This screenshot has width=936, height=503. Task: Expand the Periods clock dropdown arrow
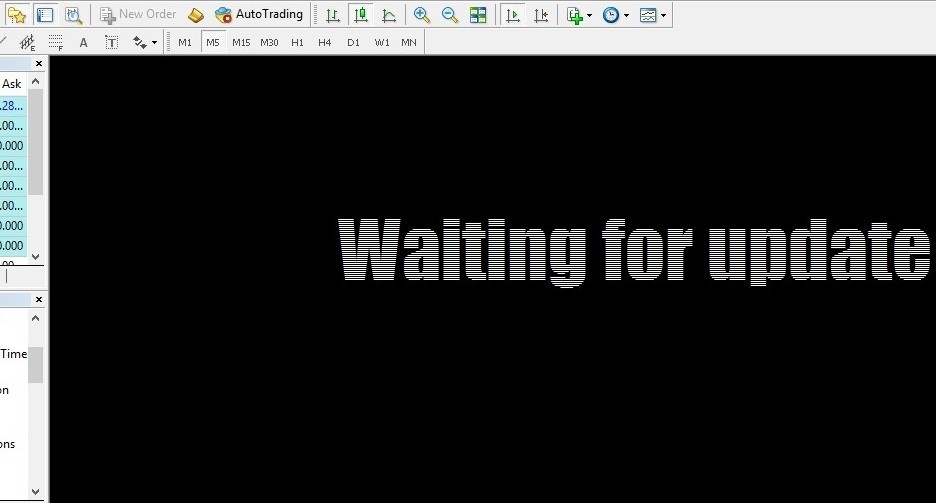(626, 16)
